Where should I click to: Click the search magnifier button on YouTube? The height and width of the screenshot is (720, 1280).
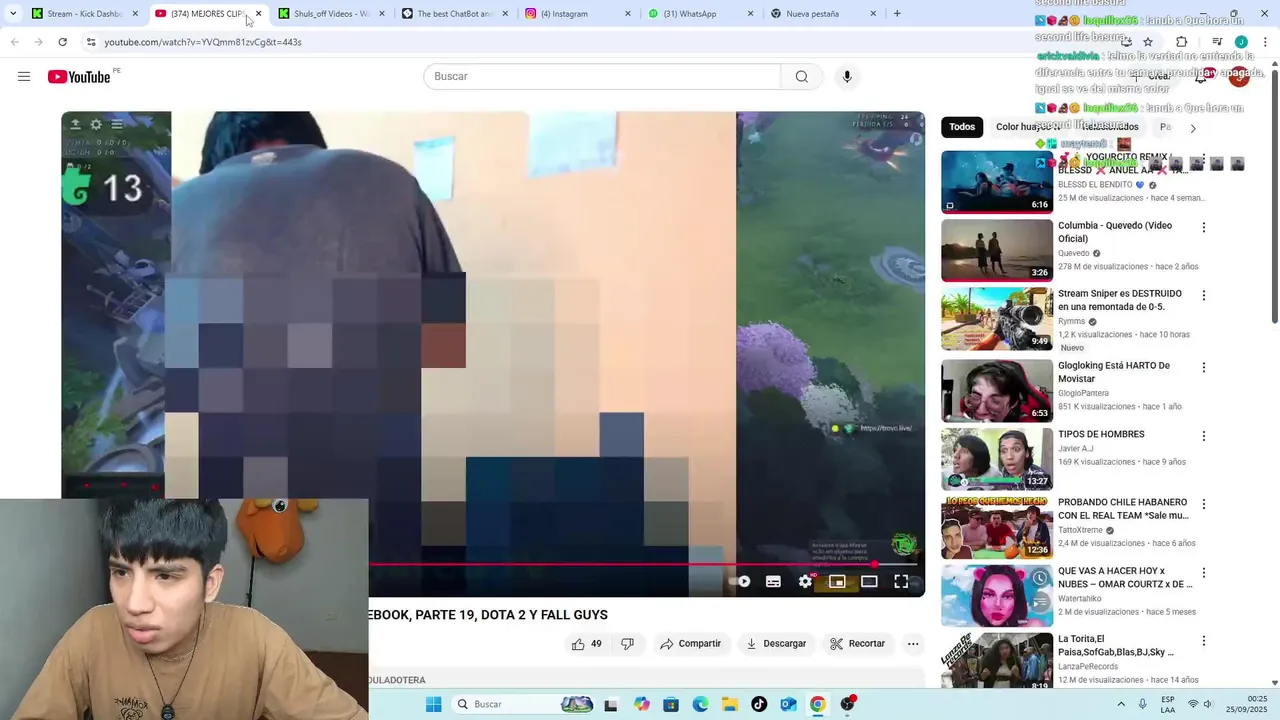(801, 77)
